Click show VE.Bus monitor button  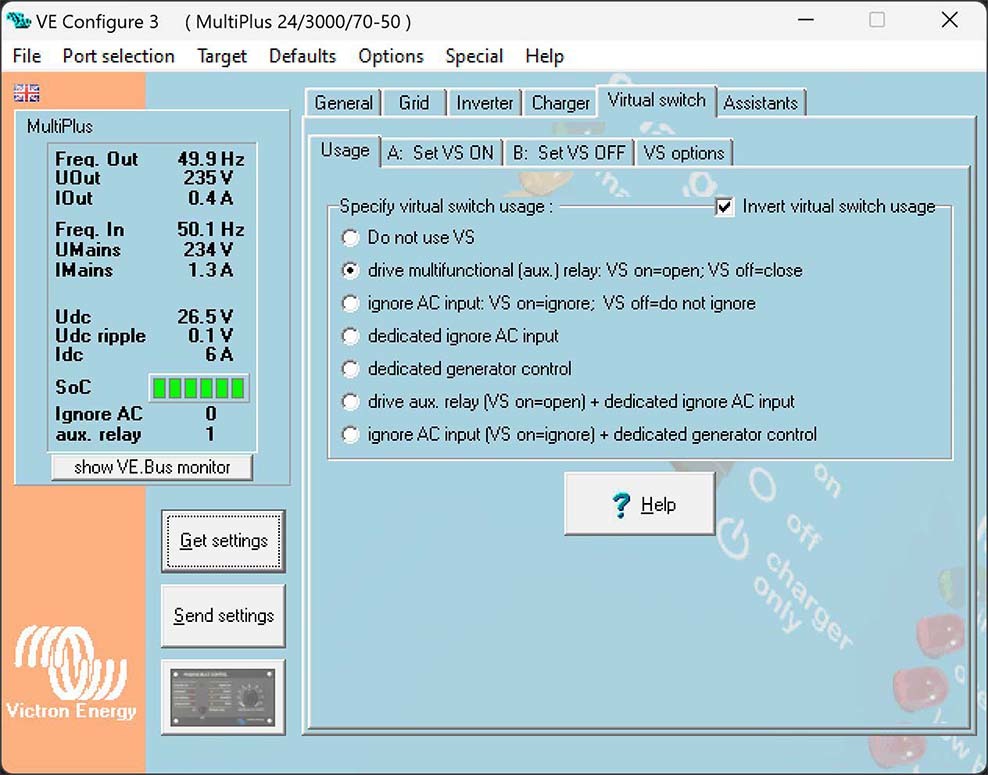tap(152, 467)
